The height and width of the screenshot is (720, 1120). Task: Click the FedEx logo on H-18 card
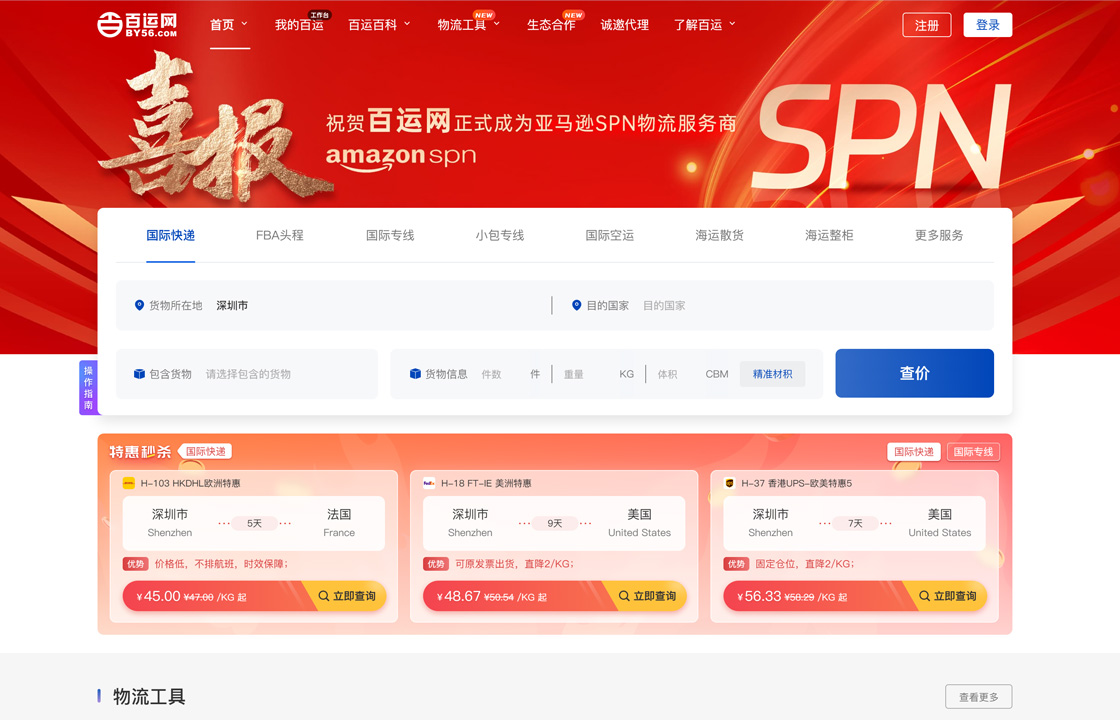[x=429, y=483]
